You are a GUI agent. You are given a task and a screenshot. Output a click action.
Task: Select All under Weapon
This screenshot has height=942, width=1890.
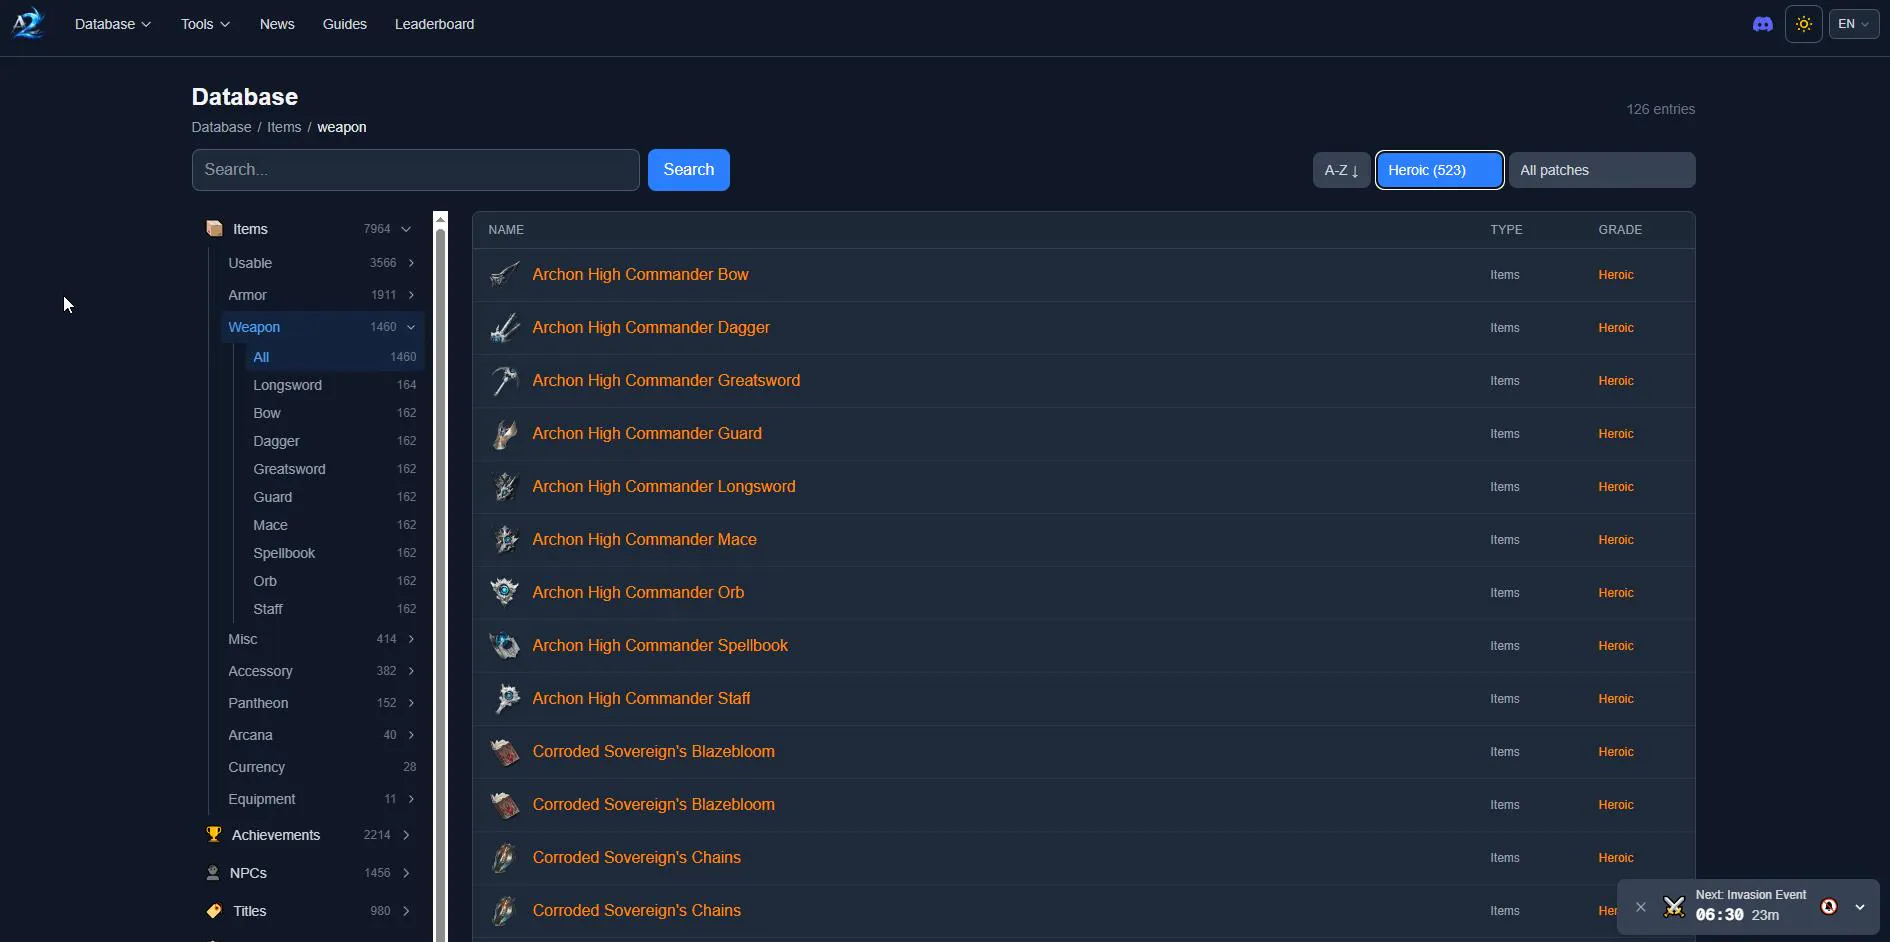[335, 357]
